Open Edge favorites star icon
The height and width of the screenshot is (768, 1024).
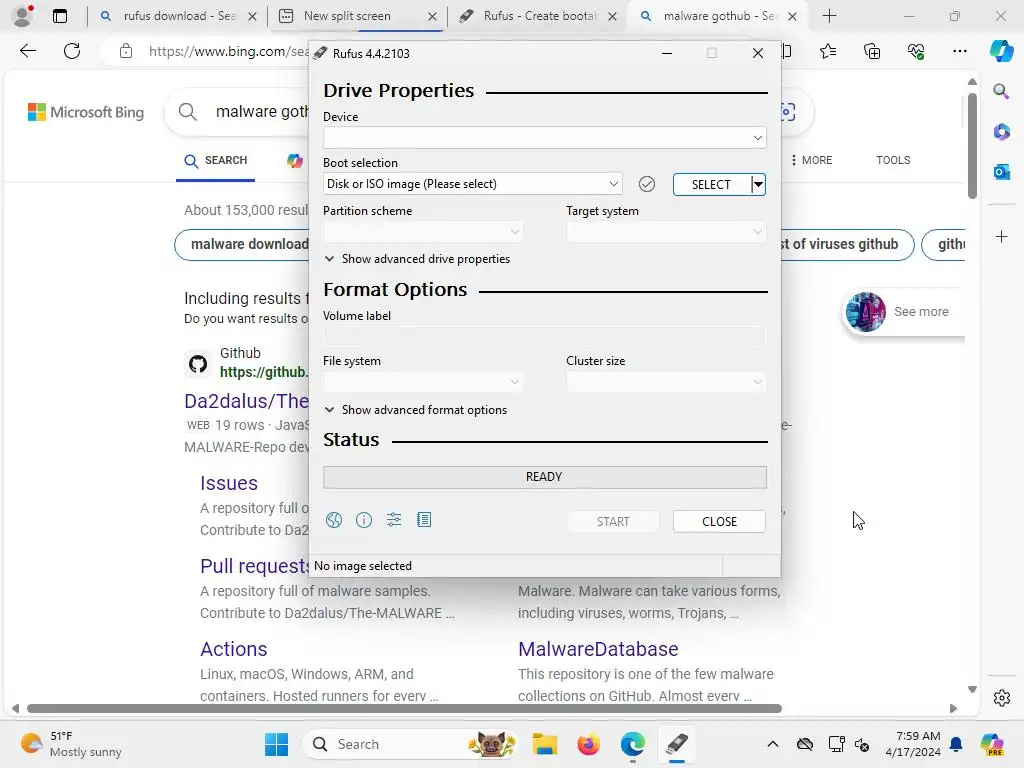828,51
